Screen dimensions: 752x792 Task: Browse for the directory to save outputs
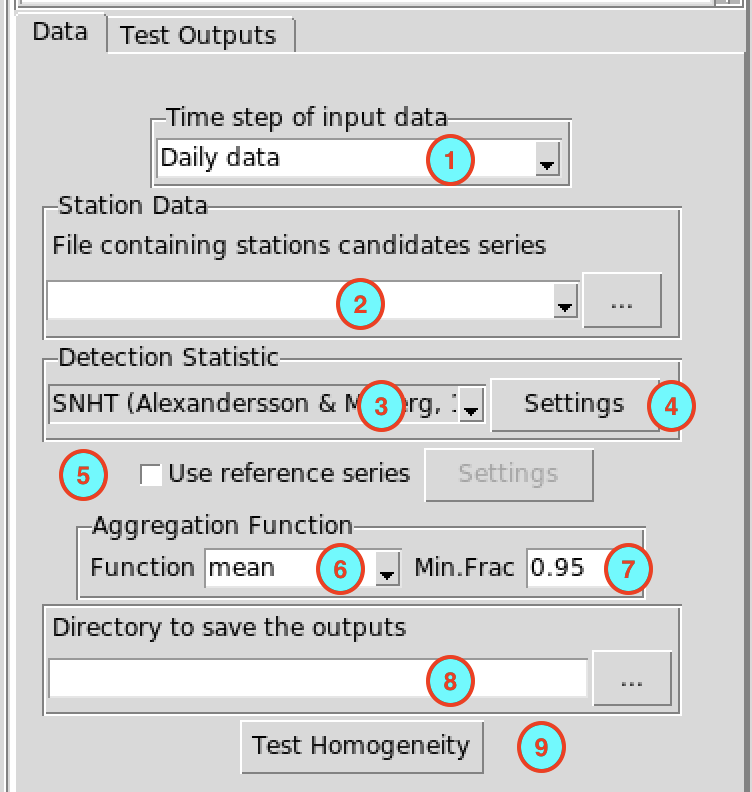click(632, 678)
